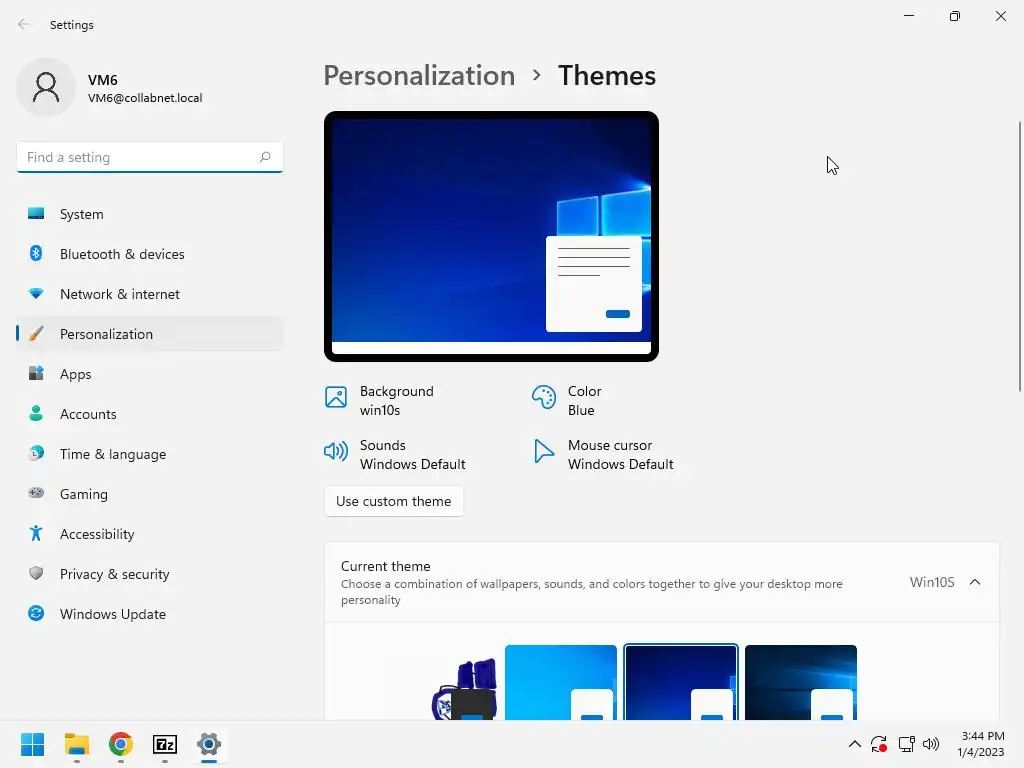Select the highlighted dark blue theme thumbnail
Viewport: 1024px width, 768px height.
click(680, 682)
